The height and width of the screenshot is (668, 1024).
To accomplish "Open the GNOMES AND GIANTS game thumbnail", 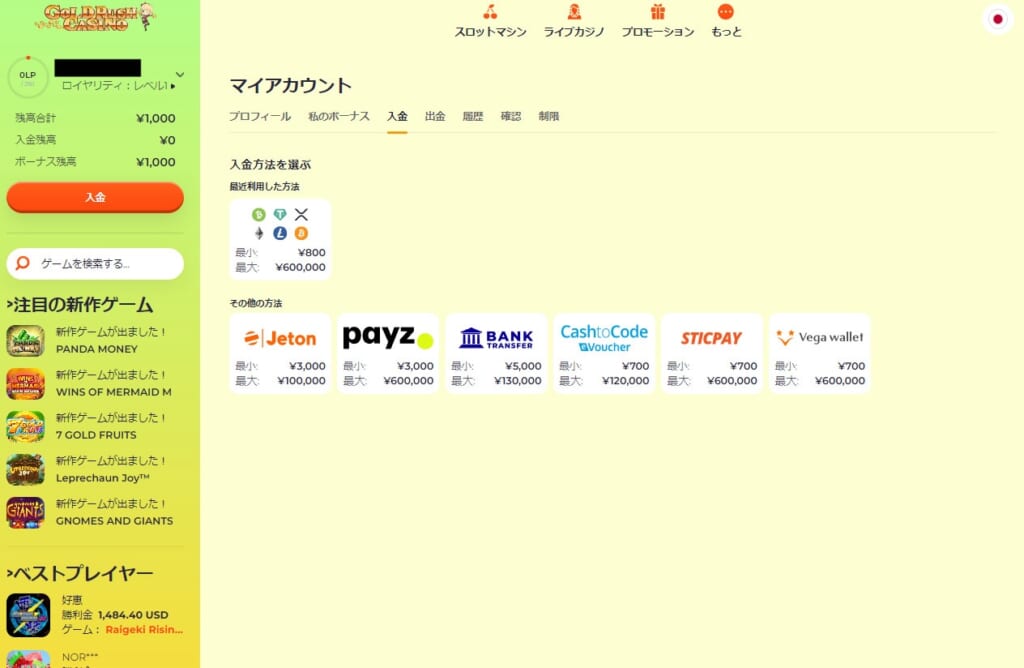I will [x=25, y=513].
